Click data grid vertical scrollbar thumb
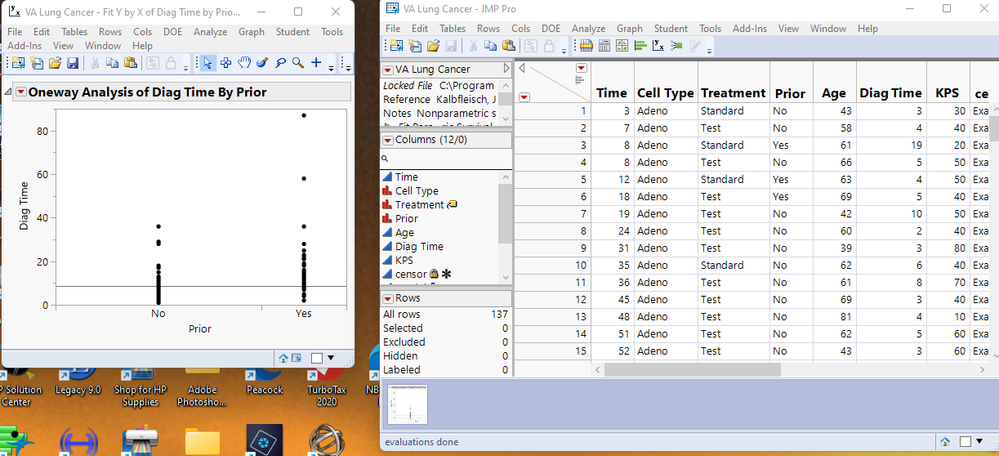999x456 pixels. click(x=993, y=129)
